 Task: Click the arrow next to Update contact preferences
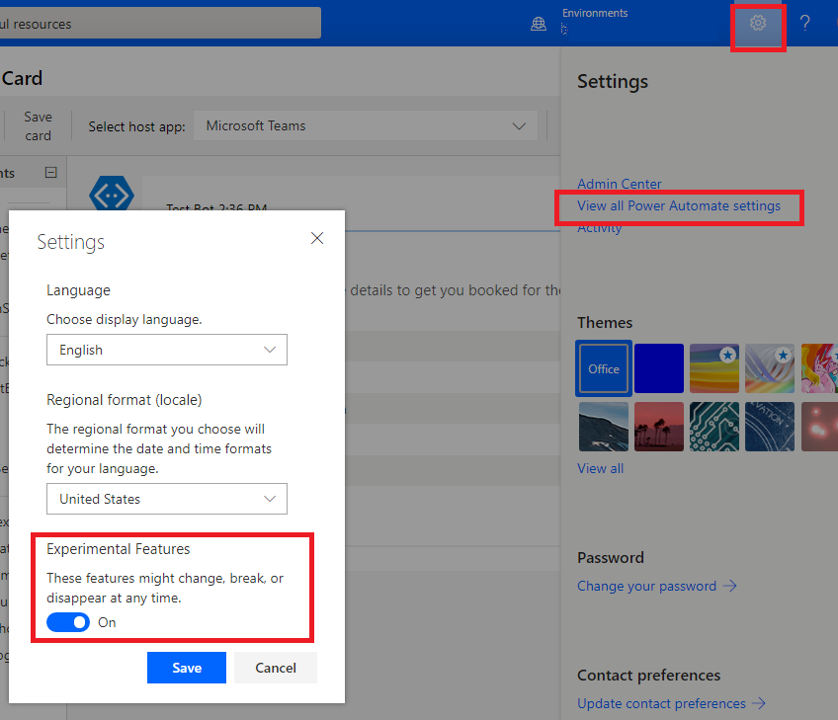[759, 703]
